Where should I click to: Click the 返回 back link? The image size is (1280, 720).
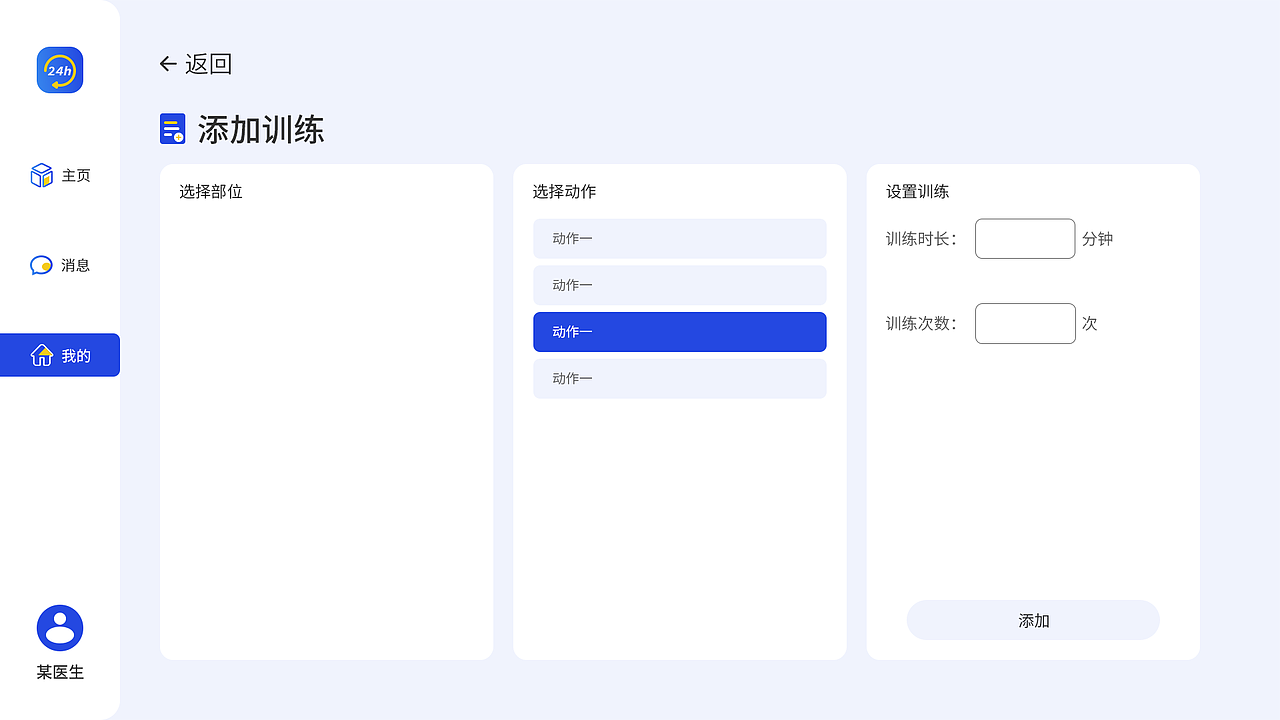pos(207,63)
